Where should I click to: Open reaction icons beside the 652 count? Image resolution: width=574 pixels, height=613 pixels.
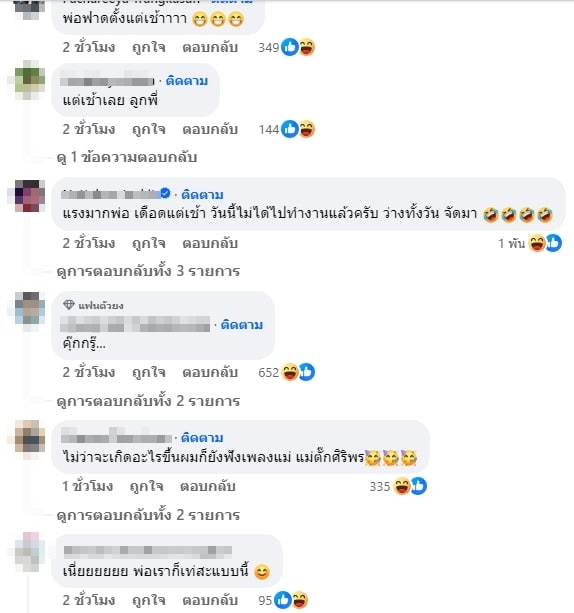[298, 372]
